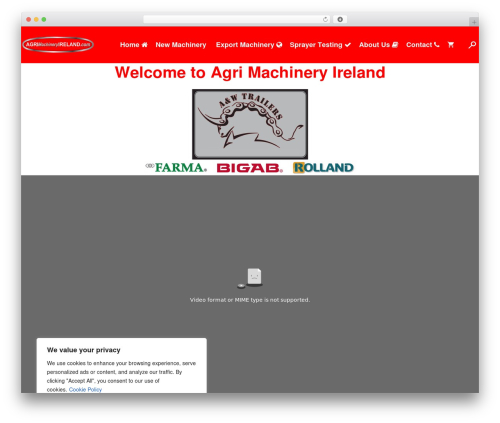
Task: Open a new browser tab
Action: tap(474, 22)
